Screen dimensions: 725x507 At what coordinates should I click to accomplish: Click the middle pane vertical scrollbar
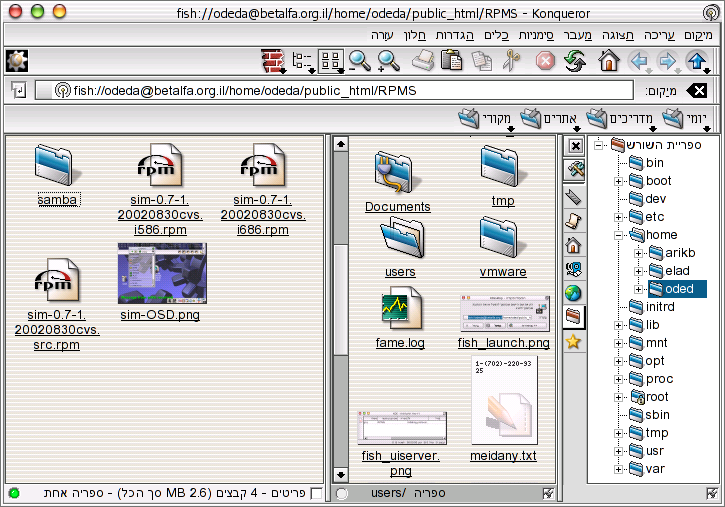[340, 300]
